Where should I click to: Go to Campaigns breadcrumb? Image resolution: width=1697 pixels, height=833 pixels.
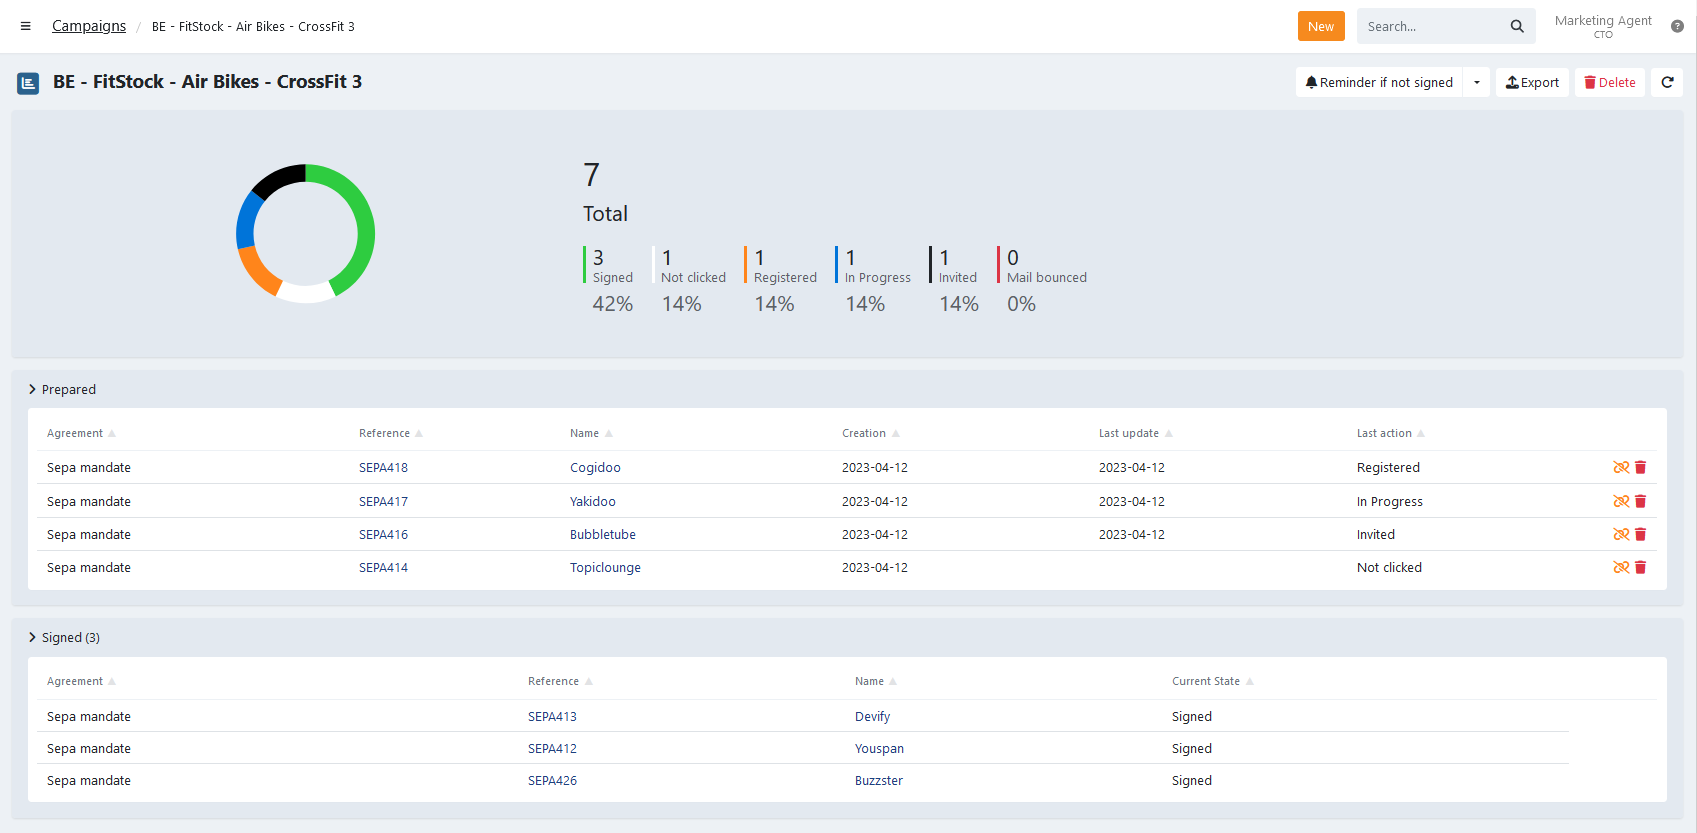[89, 26]
